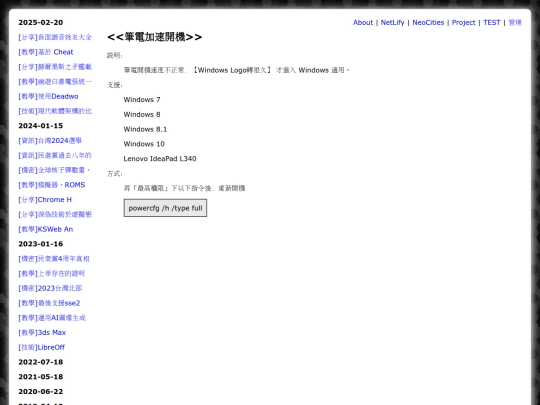Click the Lenovo IdeaPad L340 entry
The width and height of the screenshot is (540, 405).
coord(160,159)
